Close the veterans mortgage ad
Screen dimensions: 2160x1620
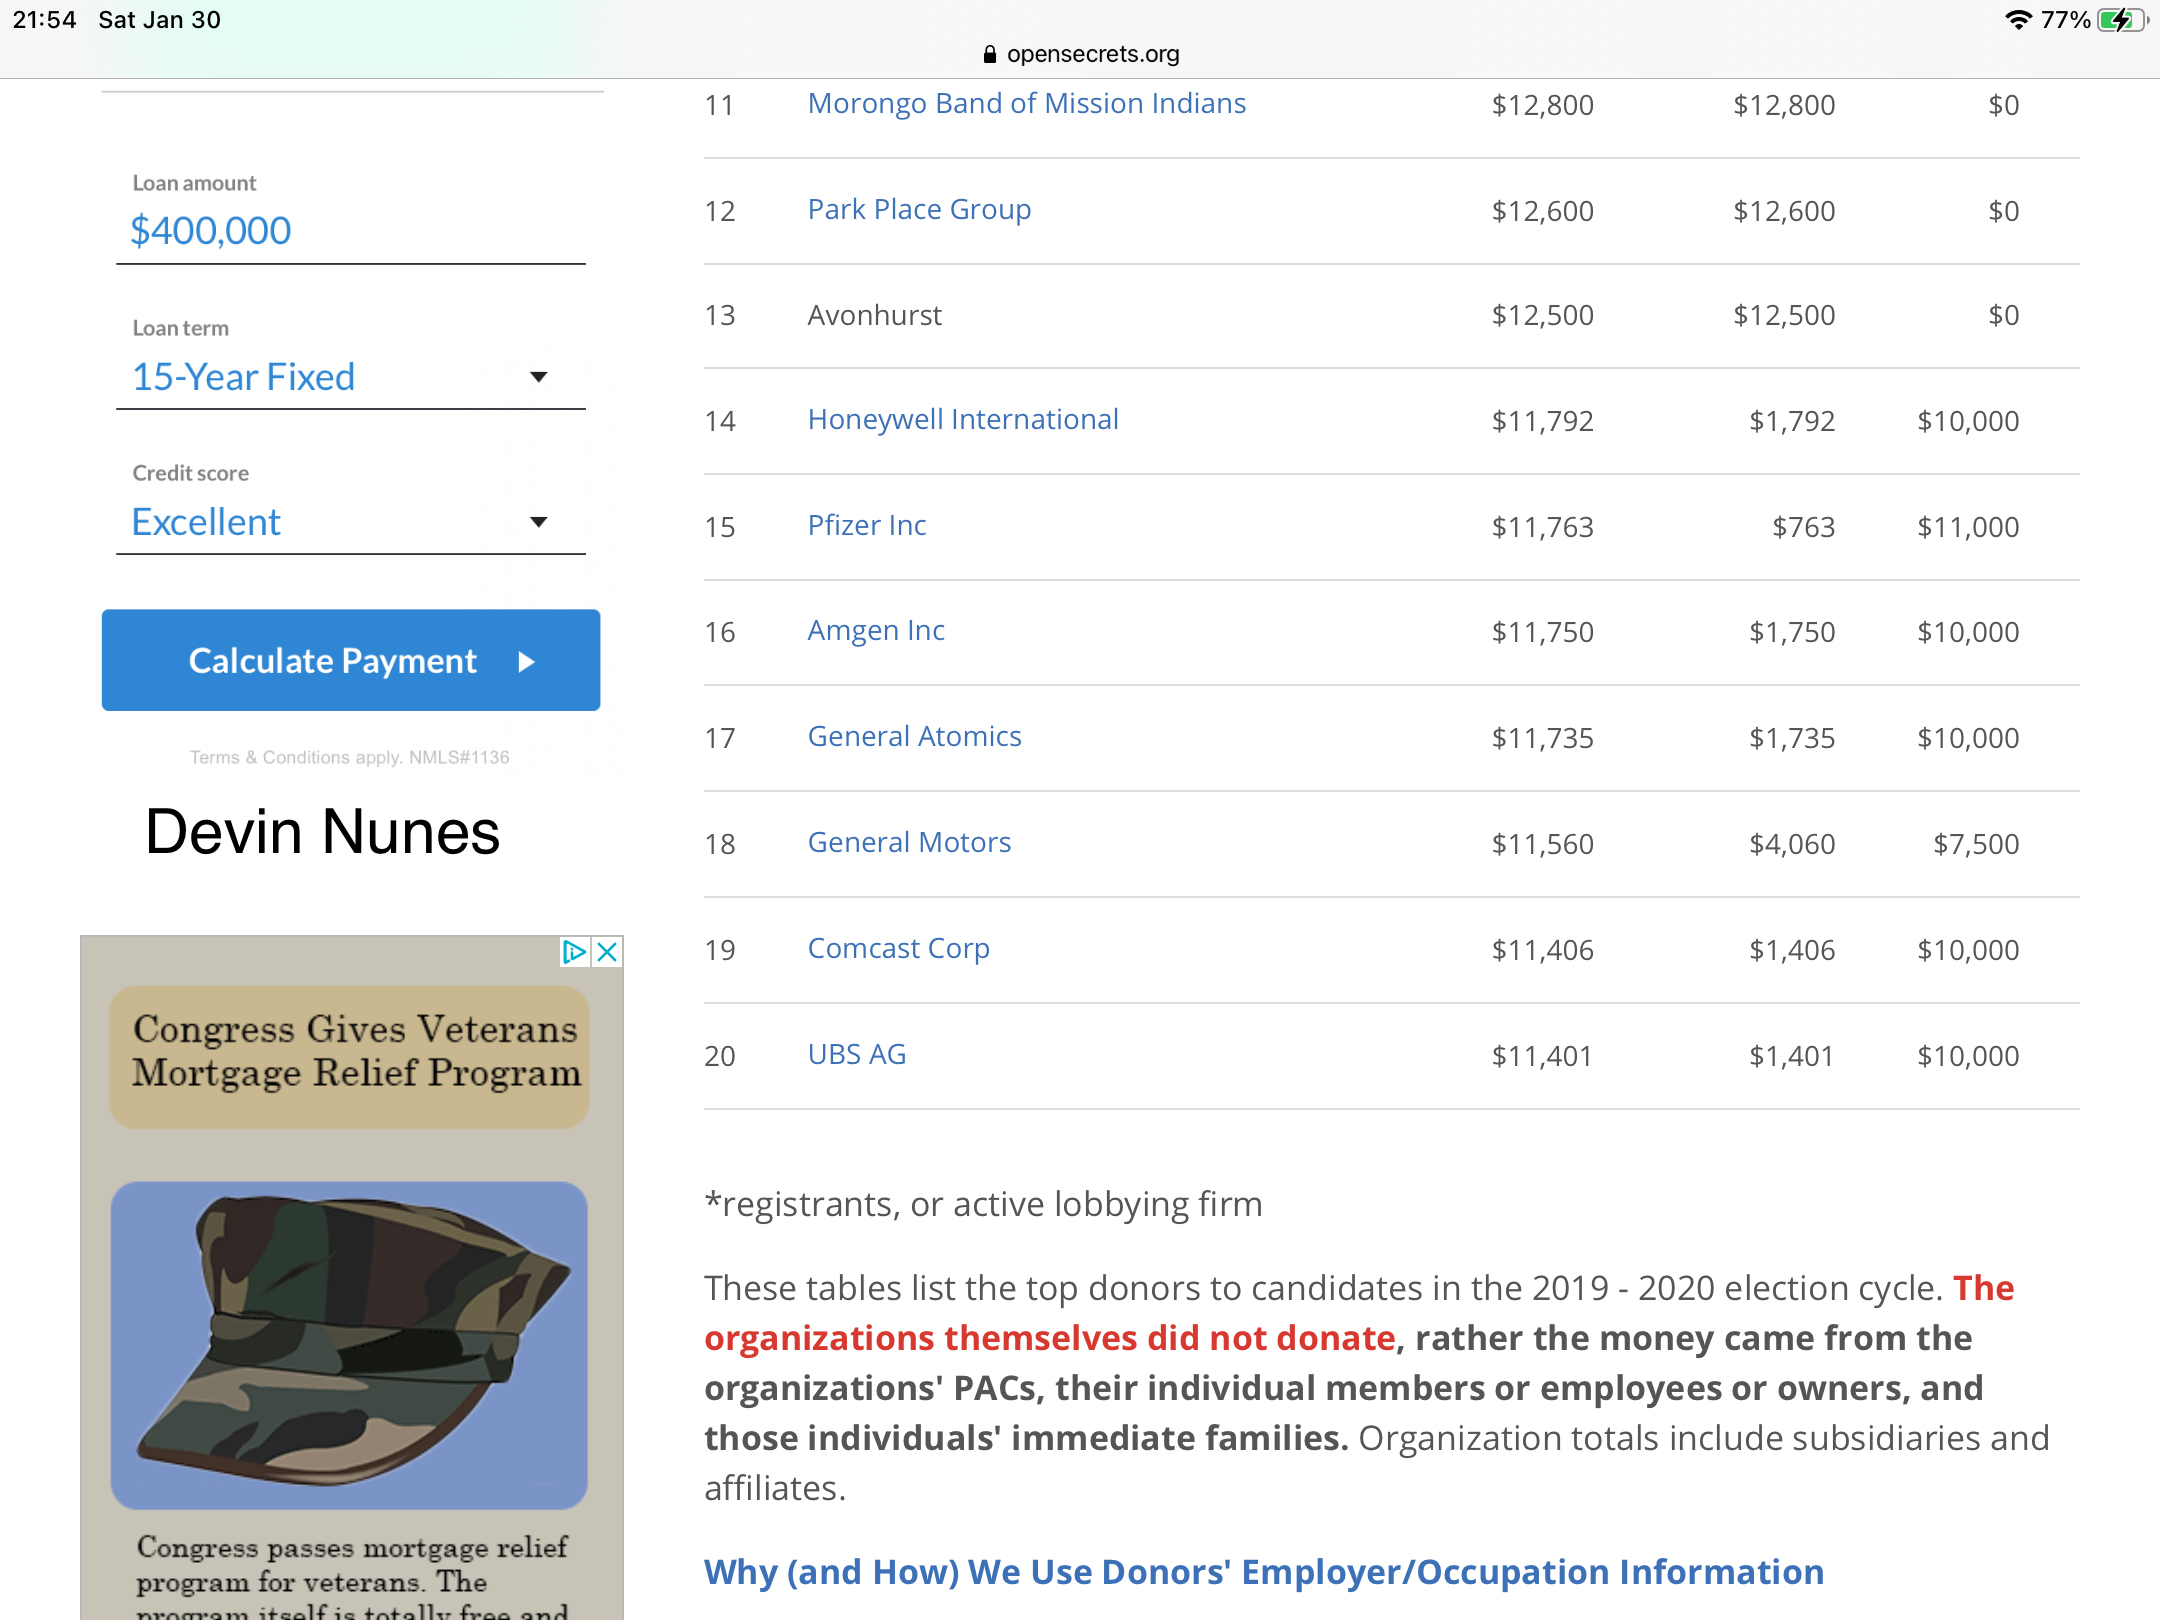(607, 952)
